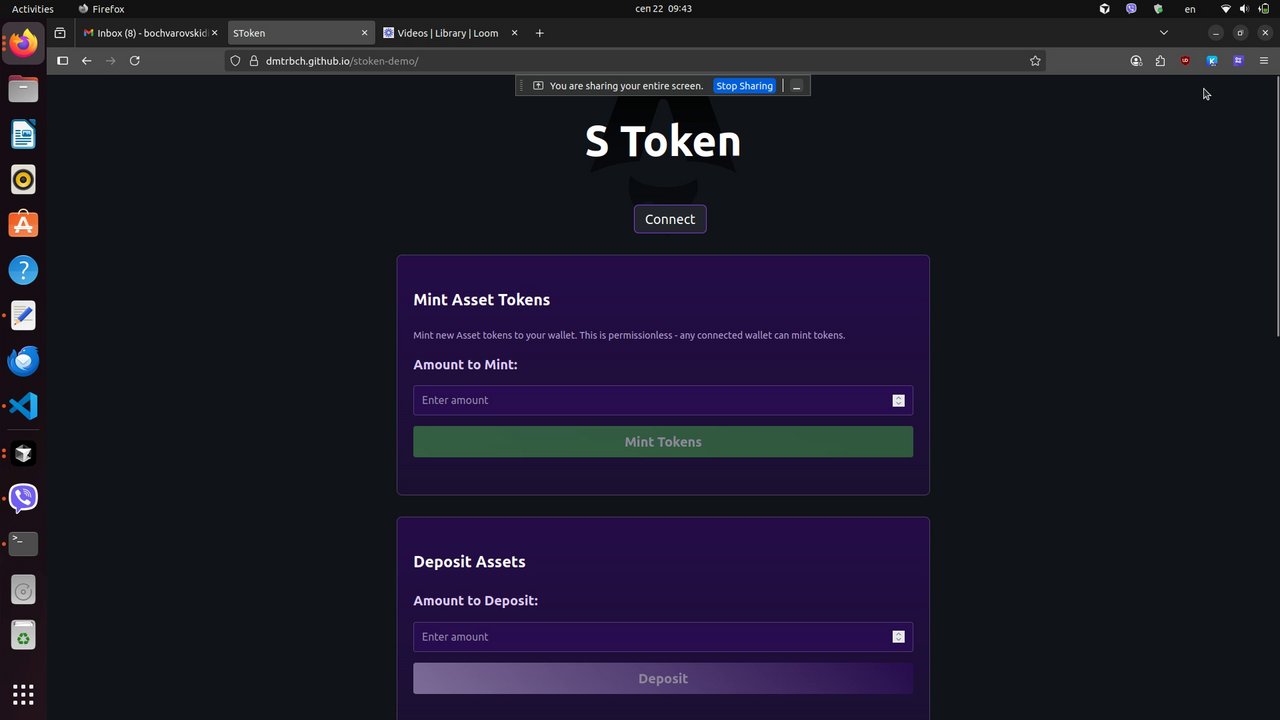Image resolution: width=1280 pixels, height=720 pixels.
Task: Open Viber from the dock
Action: pos(23,497)
